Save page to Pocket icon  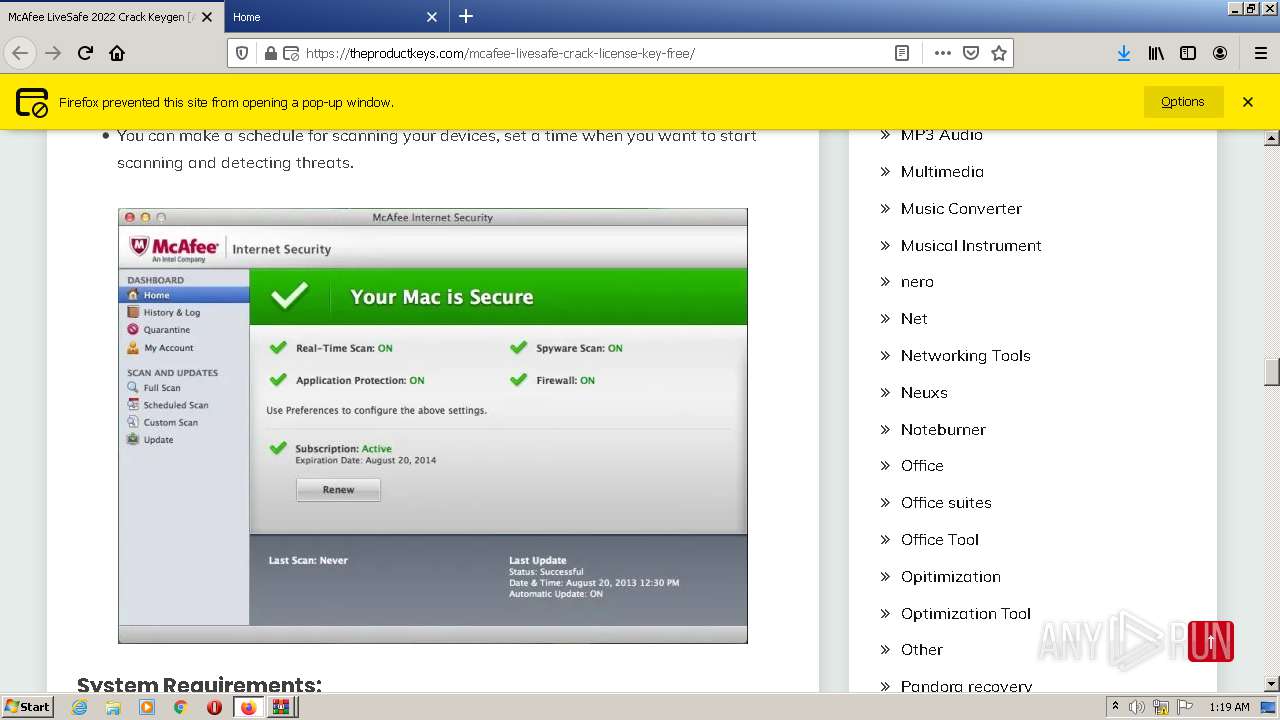(970, 53)
